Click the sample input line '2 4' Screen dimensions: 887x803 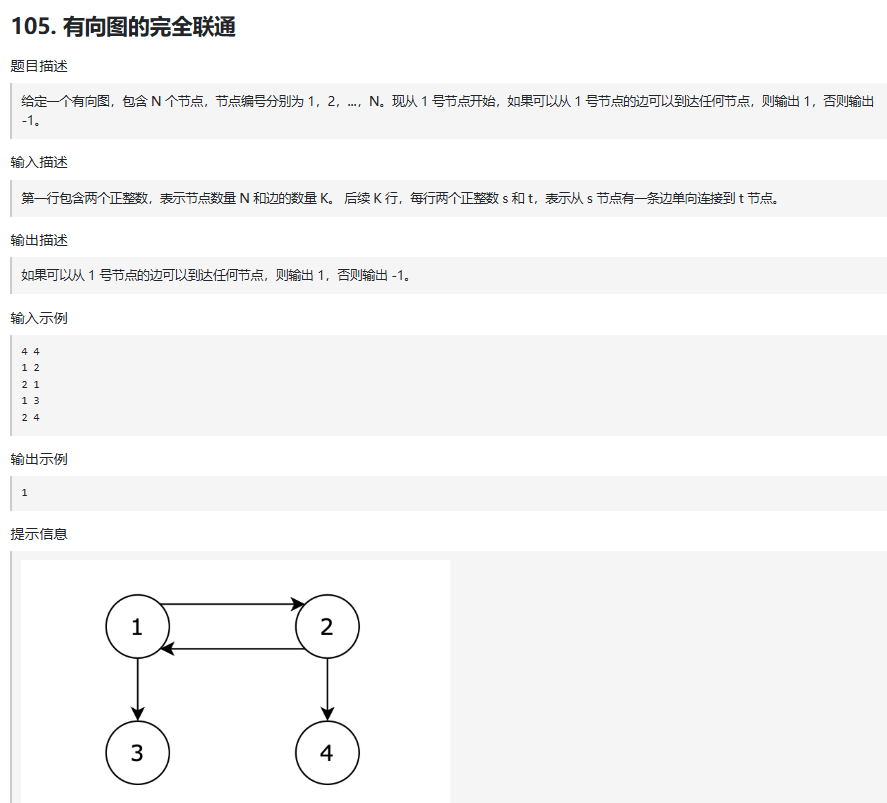click(x=31, y=417)
